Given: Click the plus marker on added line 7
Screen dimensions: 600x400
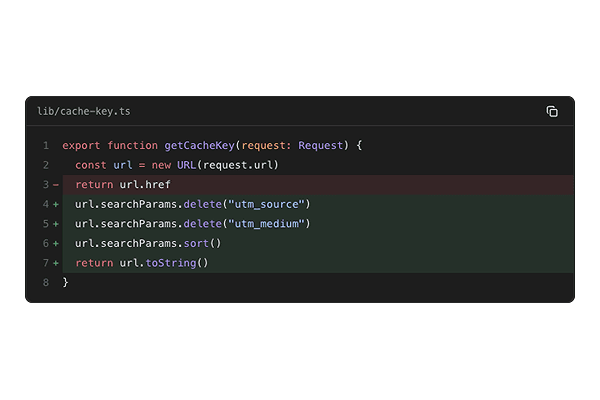Looking at the screenshot, I should point(56,263).
